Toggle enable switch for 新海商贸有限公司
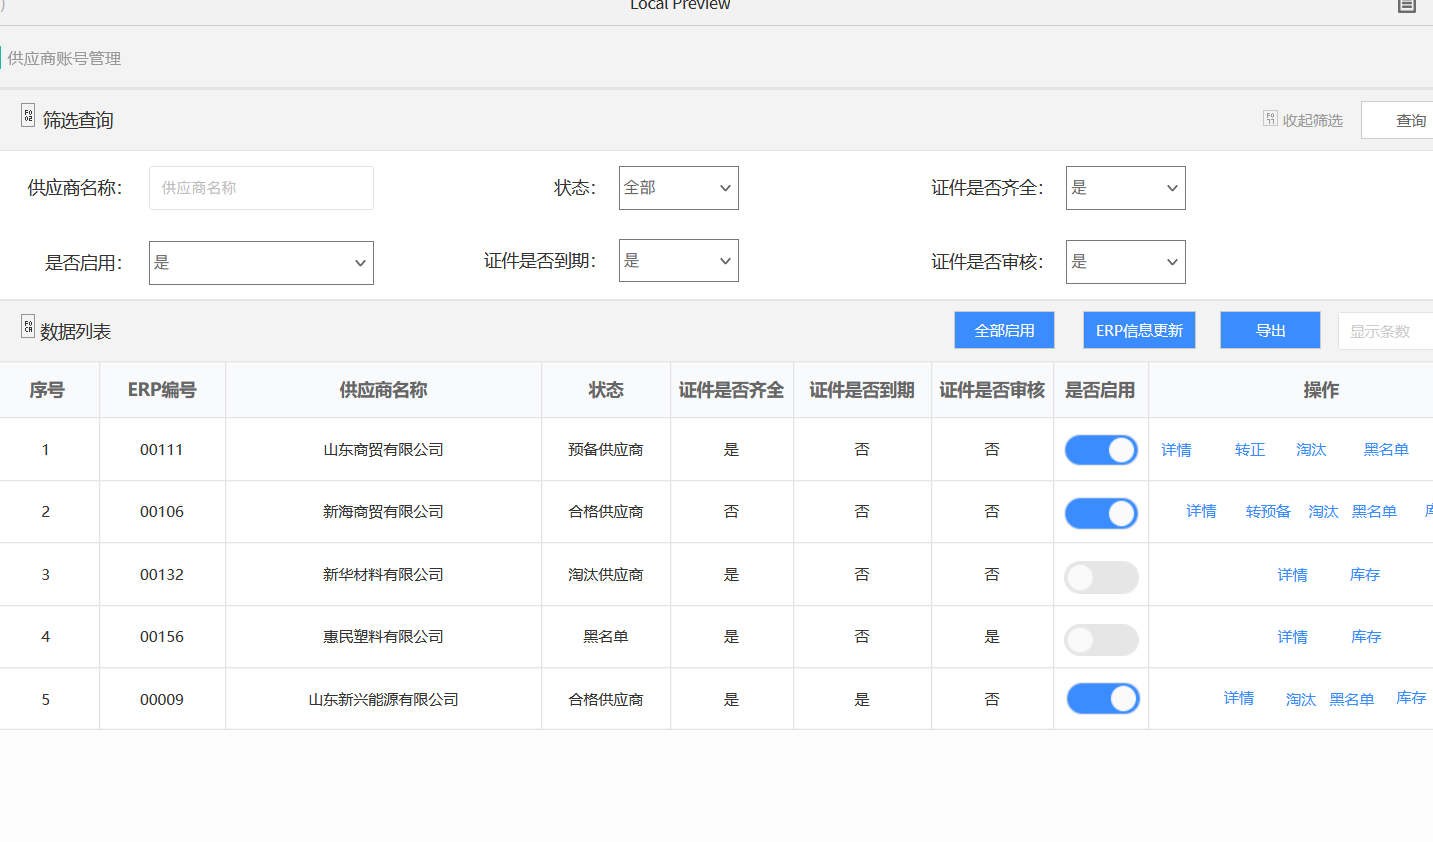Screen dimensions: 1433x842 pos(1101,513)
